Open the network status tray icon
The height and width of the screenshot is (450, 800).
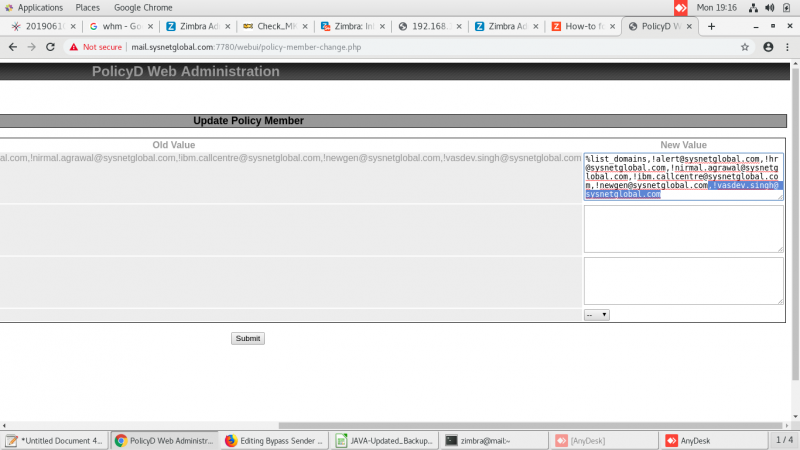[x=753, y=8]
